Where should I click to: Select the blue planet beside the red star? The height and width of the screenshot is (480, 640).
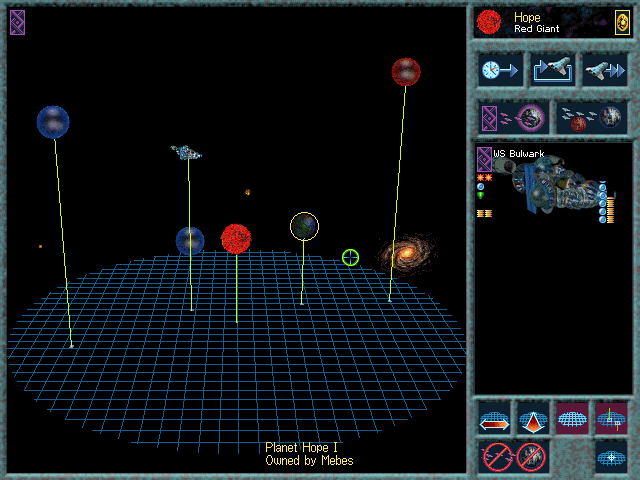pyautogui.click(x=190, y=241)
